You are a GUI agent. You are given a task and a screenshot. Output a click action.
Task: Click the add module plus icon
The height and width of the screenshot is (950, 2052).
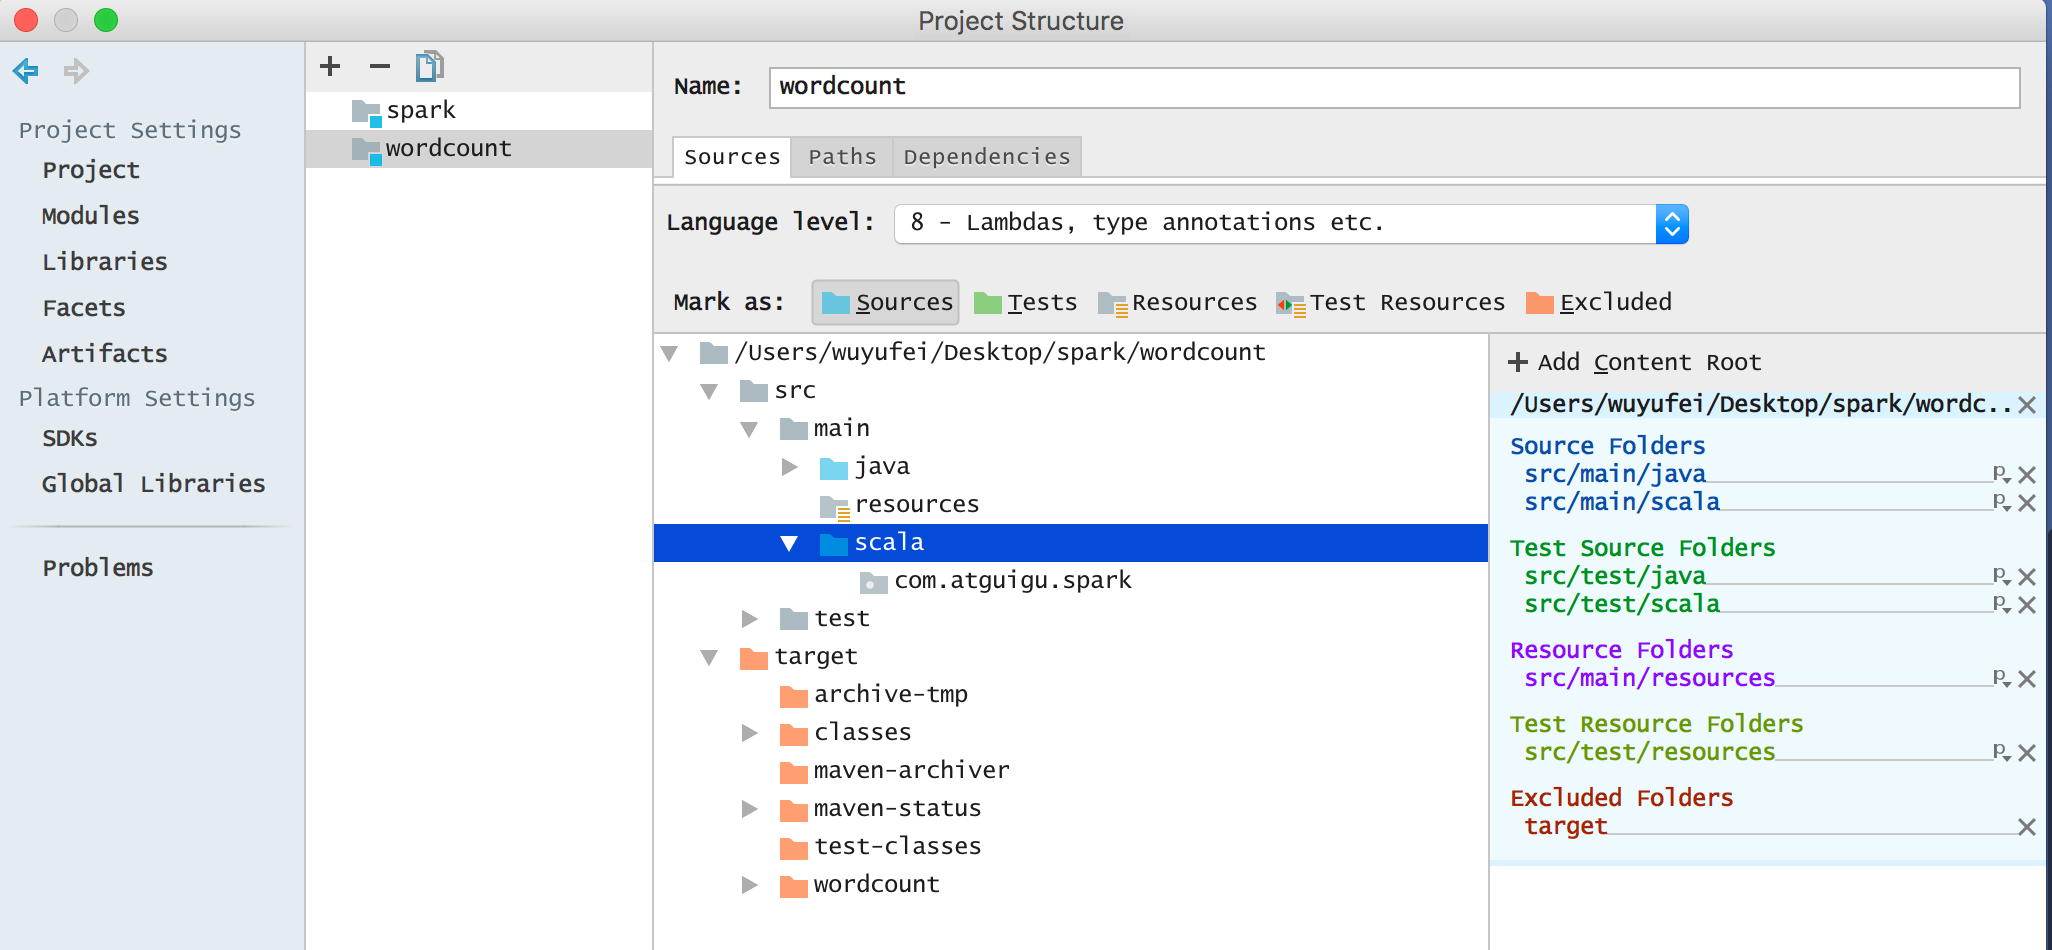(330, 67)
